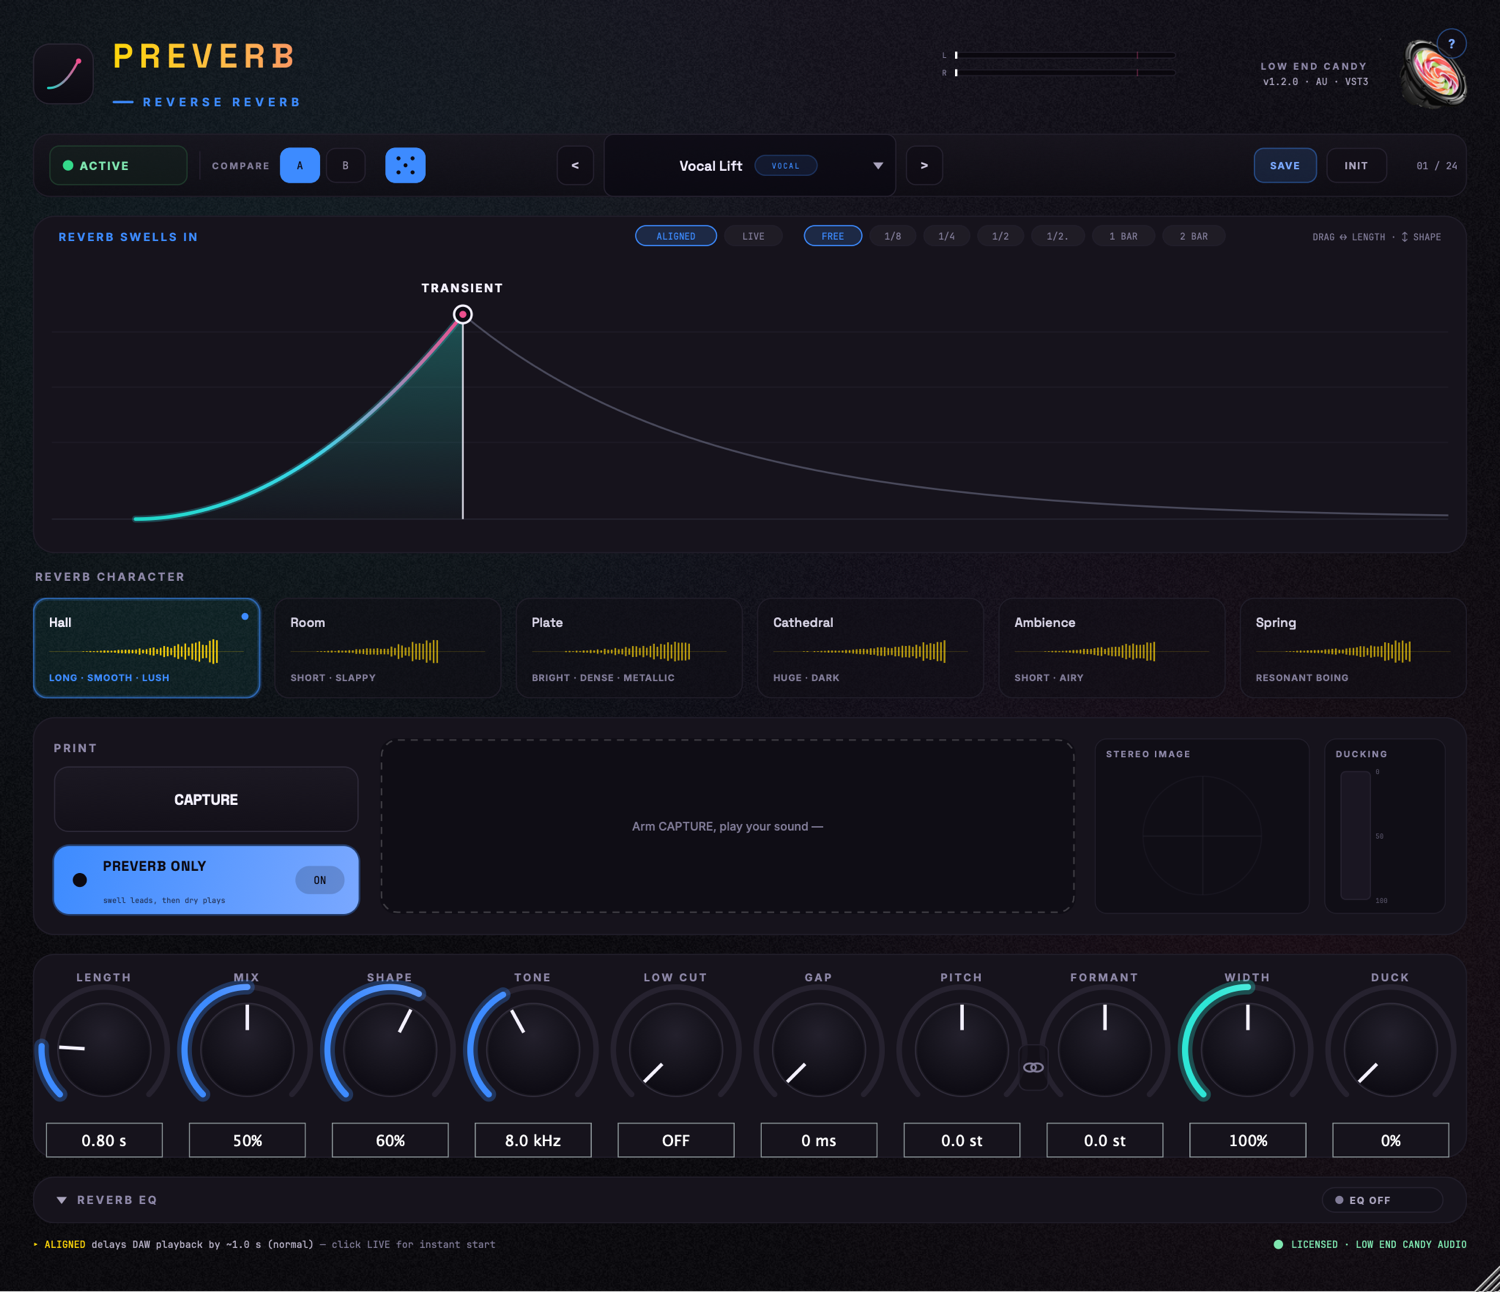Click the stereo image scope display

tap(1202, 835)
